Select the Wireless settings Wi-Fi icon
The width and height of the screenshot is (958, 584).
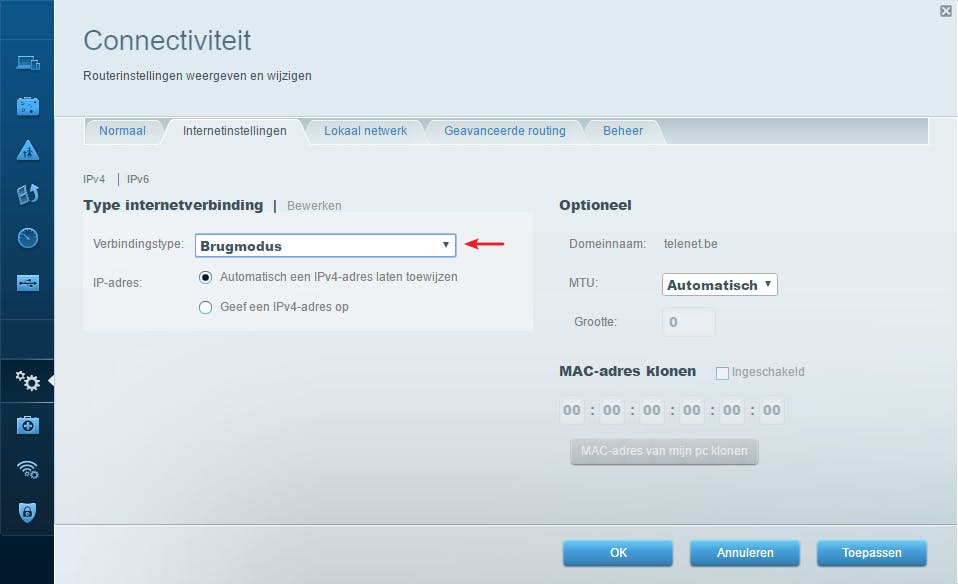pyautogui.click(x=27, y=470)
